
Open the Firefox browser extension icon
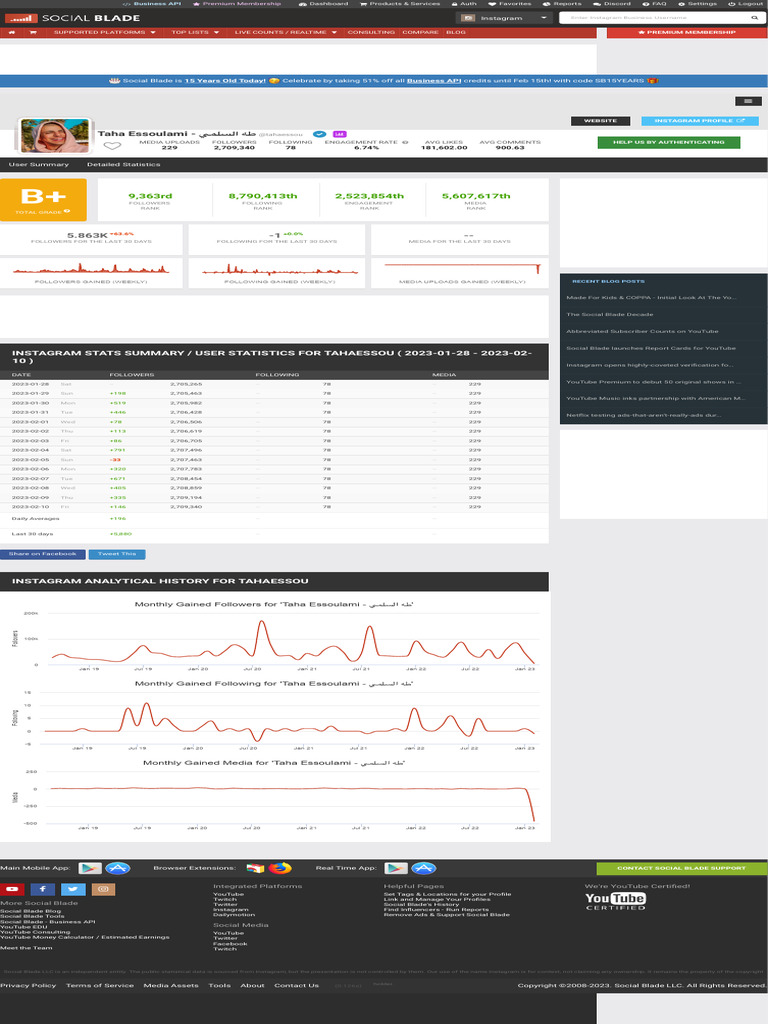280,868
